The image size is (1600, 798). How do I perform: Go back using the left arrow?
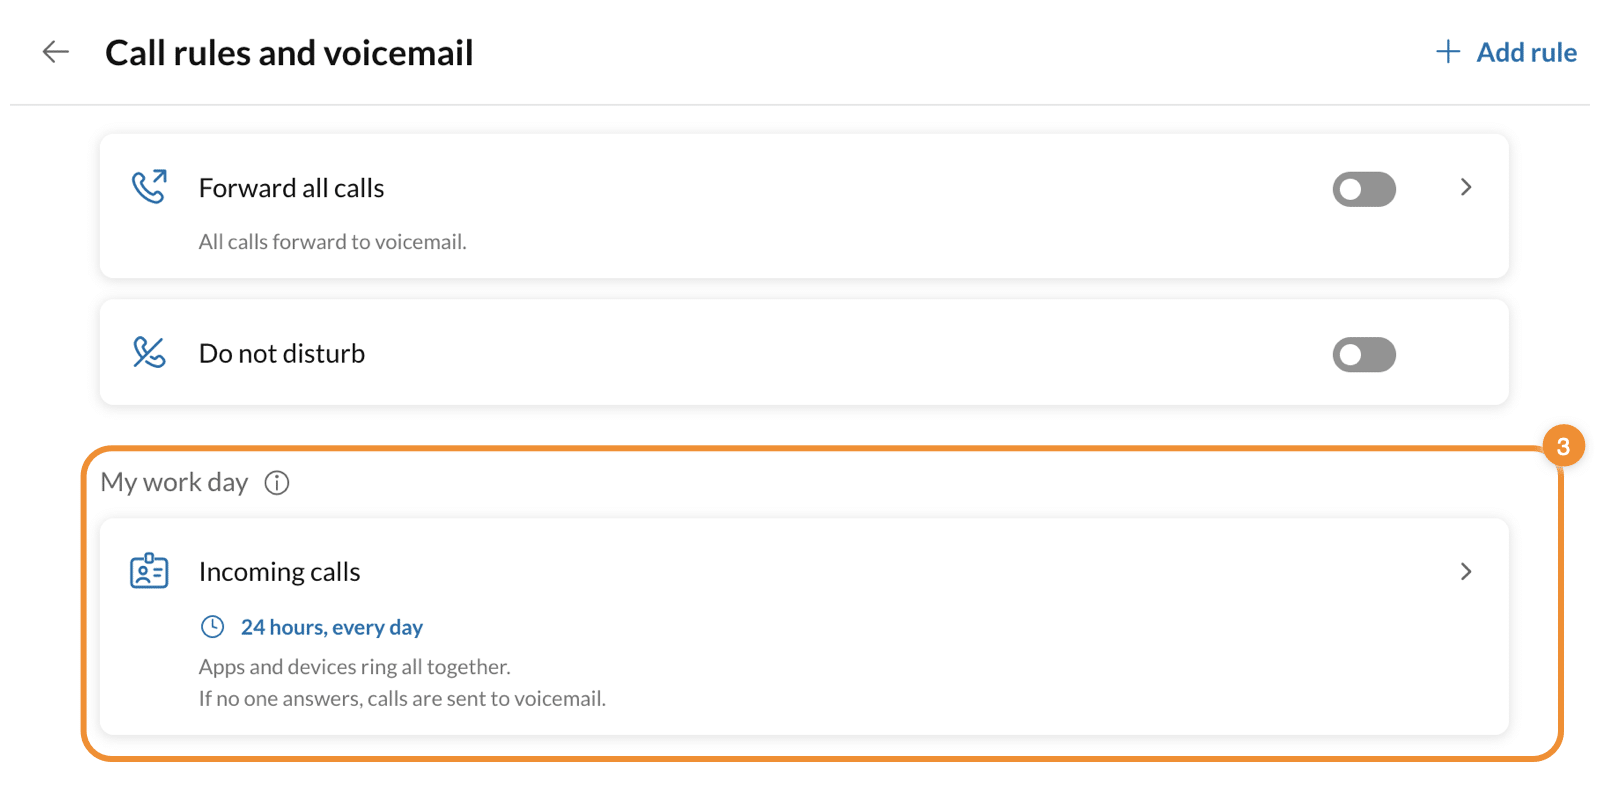[56, 52]
